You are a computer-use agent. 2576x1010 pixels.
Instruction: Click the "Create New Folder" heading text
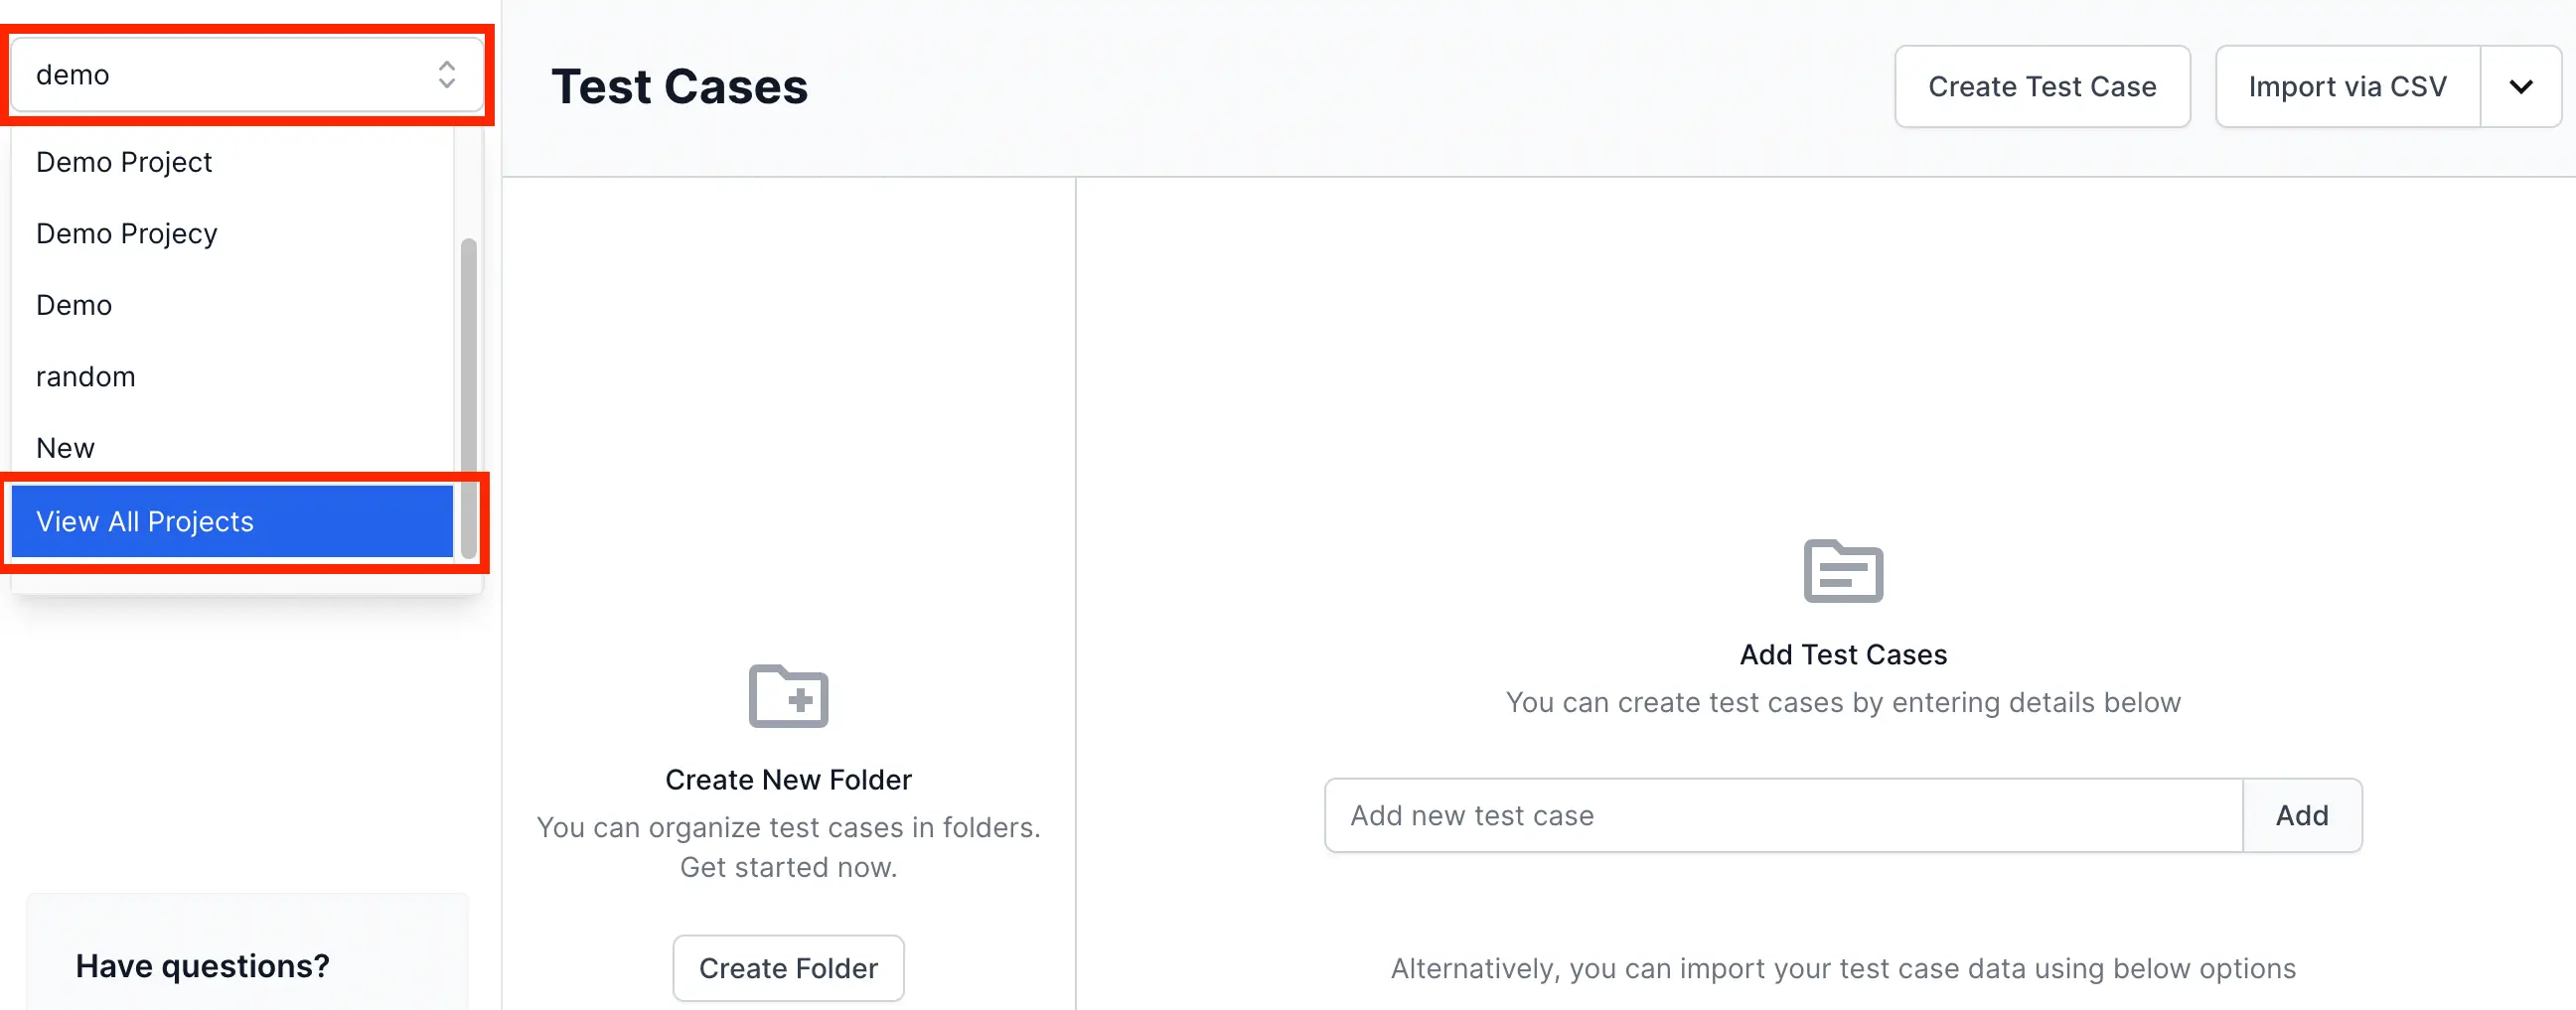tap(788, 780)
